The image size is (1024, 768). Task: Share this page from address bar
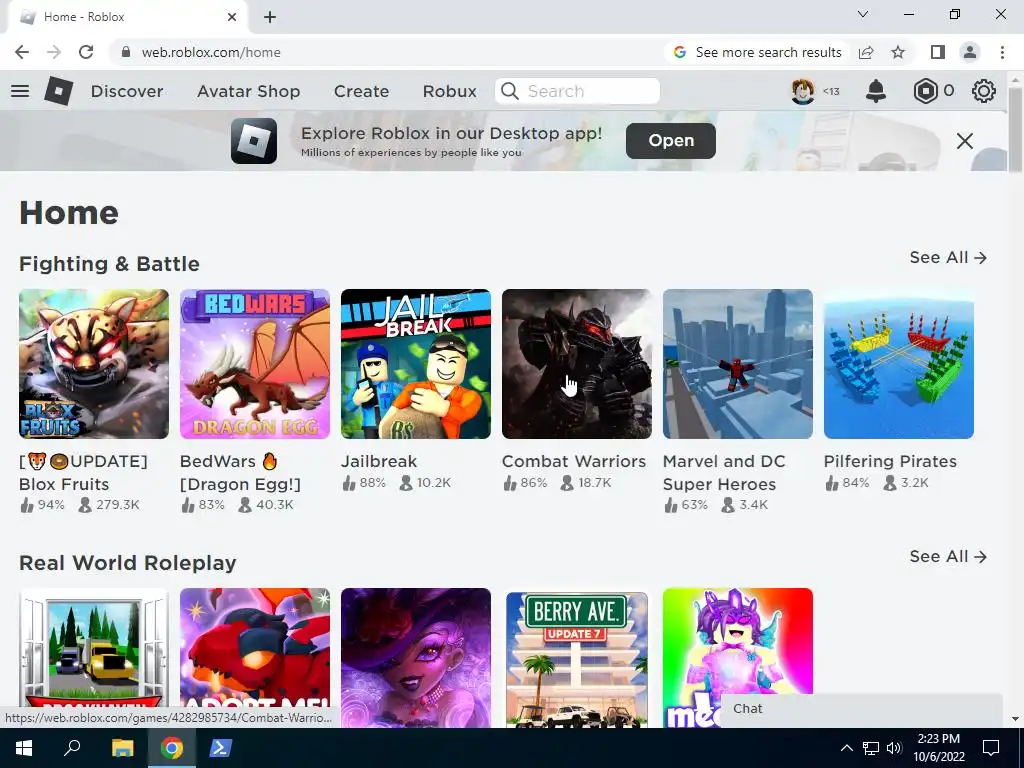[x=866, y=52]
